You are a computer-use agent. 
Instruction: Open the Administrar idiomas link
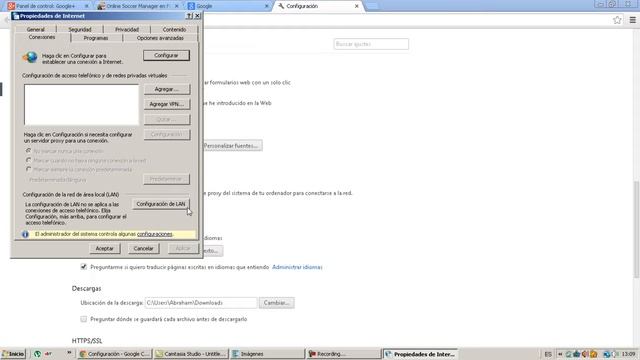(x=297, y=267)
